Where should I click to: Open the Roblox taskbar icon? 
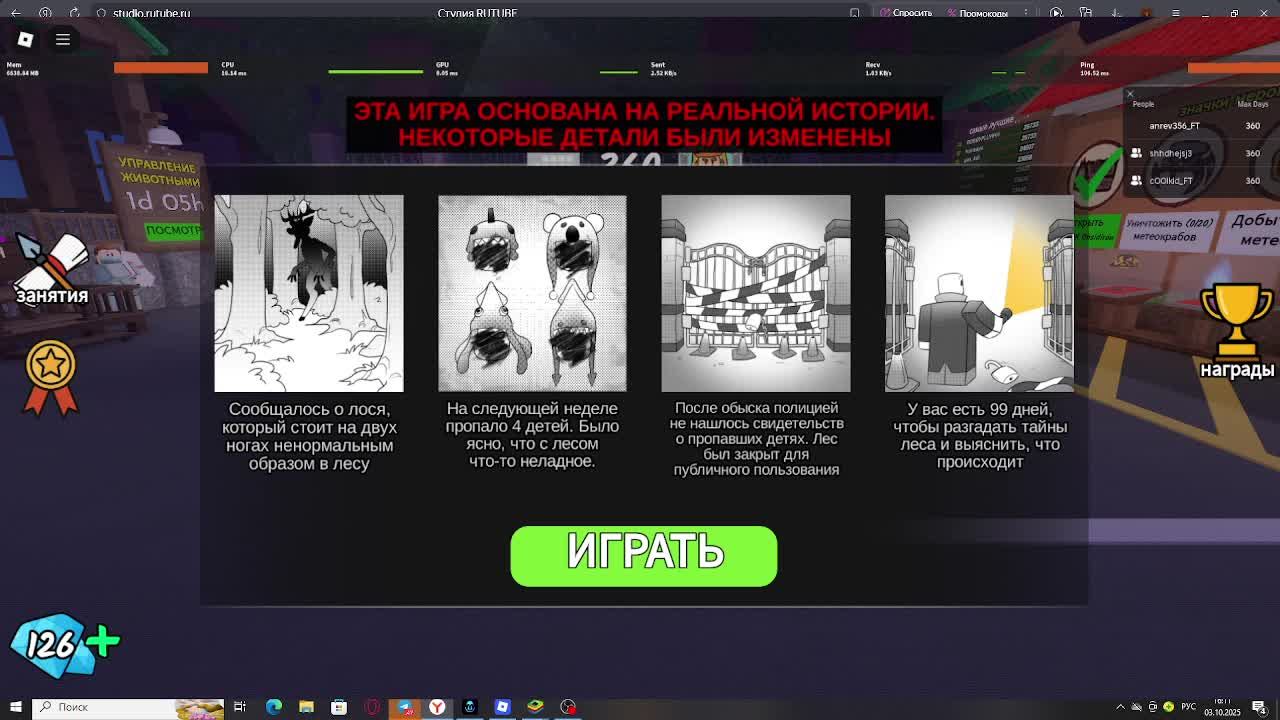tap(502, 707)
